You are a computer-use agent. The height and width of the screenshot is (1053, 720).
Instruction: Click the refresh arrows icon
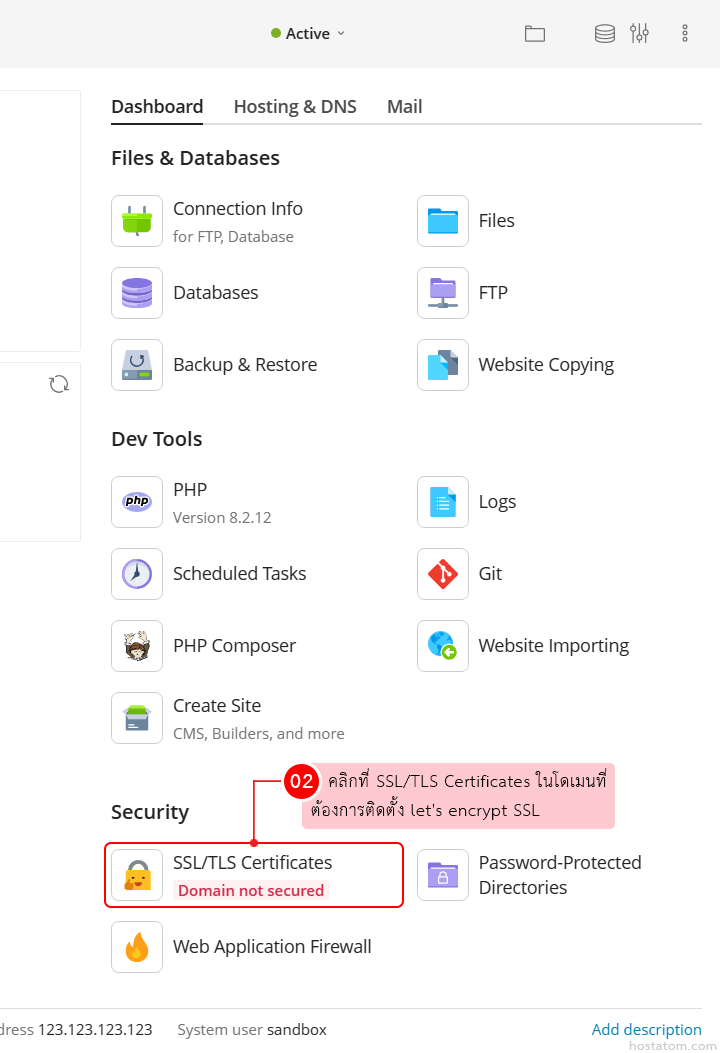(x=59, y=384)
